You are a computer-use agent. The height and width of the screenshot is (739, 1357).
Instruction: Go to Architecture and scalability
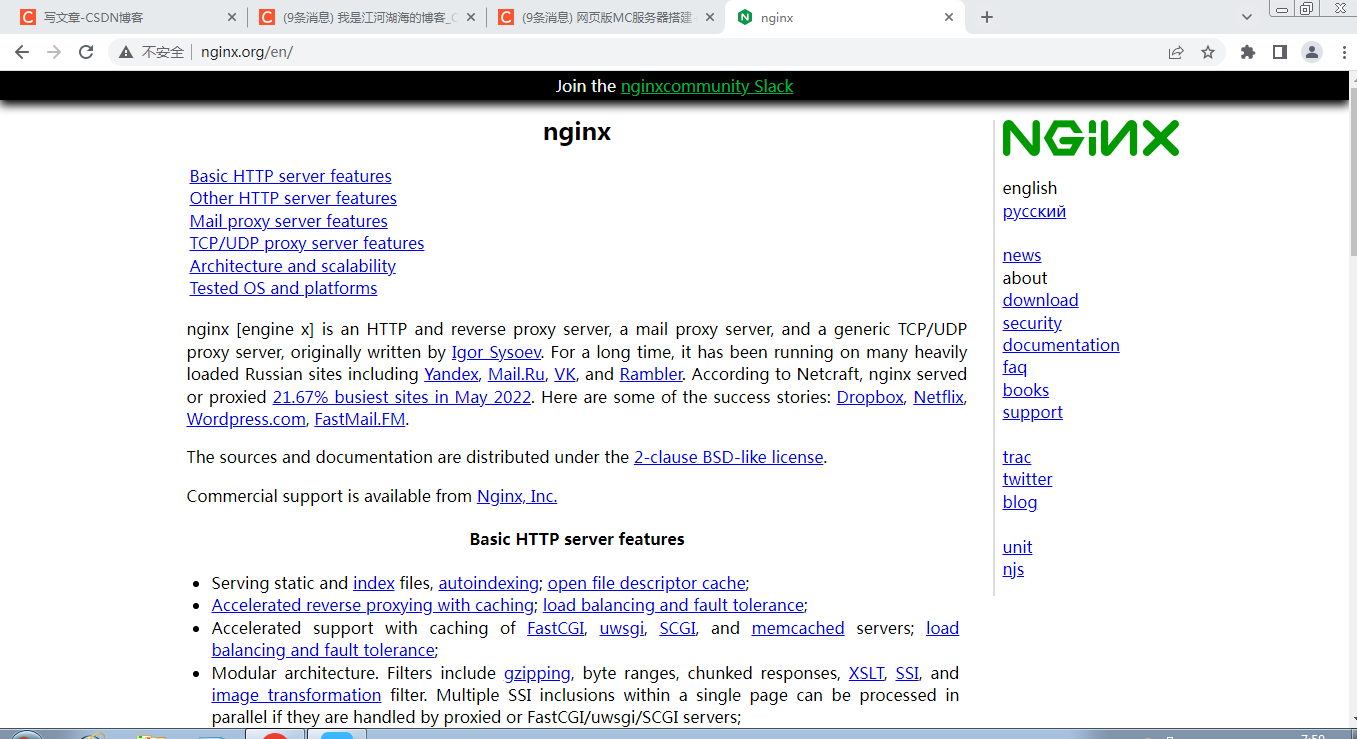coord(293,266)
